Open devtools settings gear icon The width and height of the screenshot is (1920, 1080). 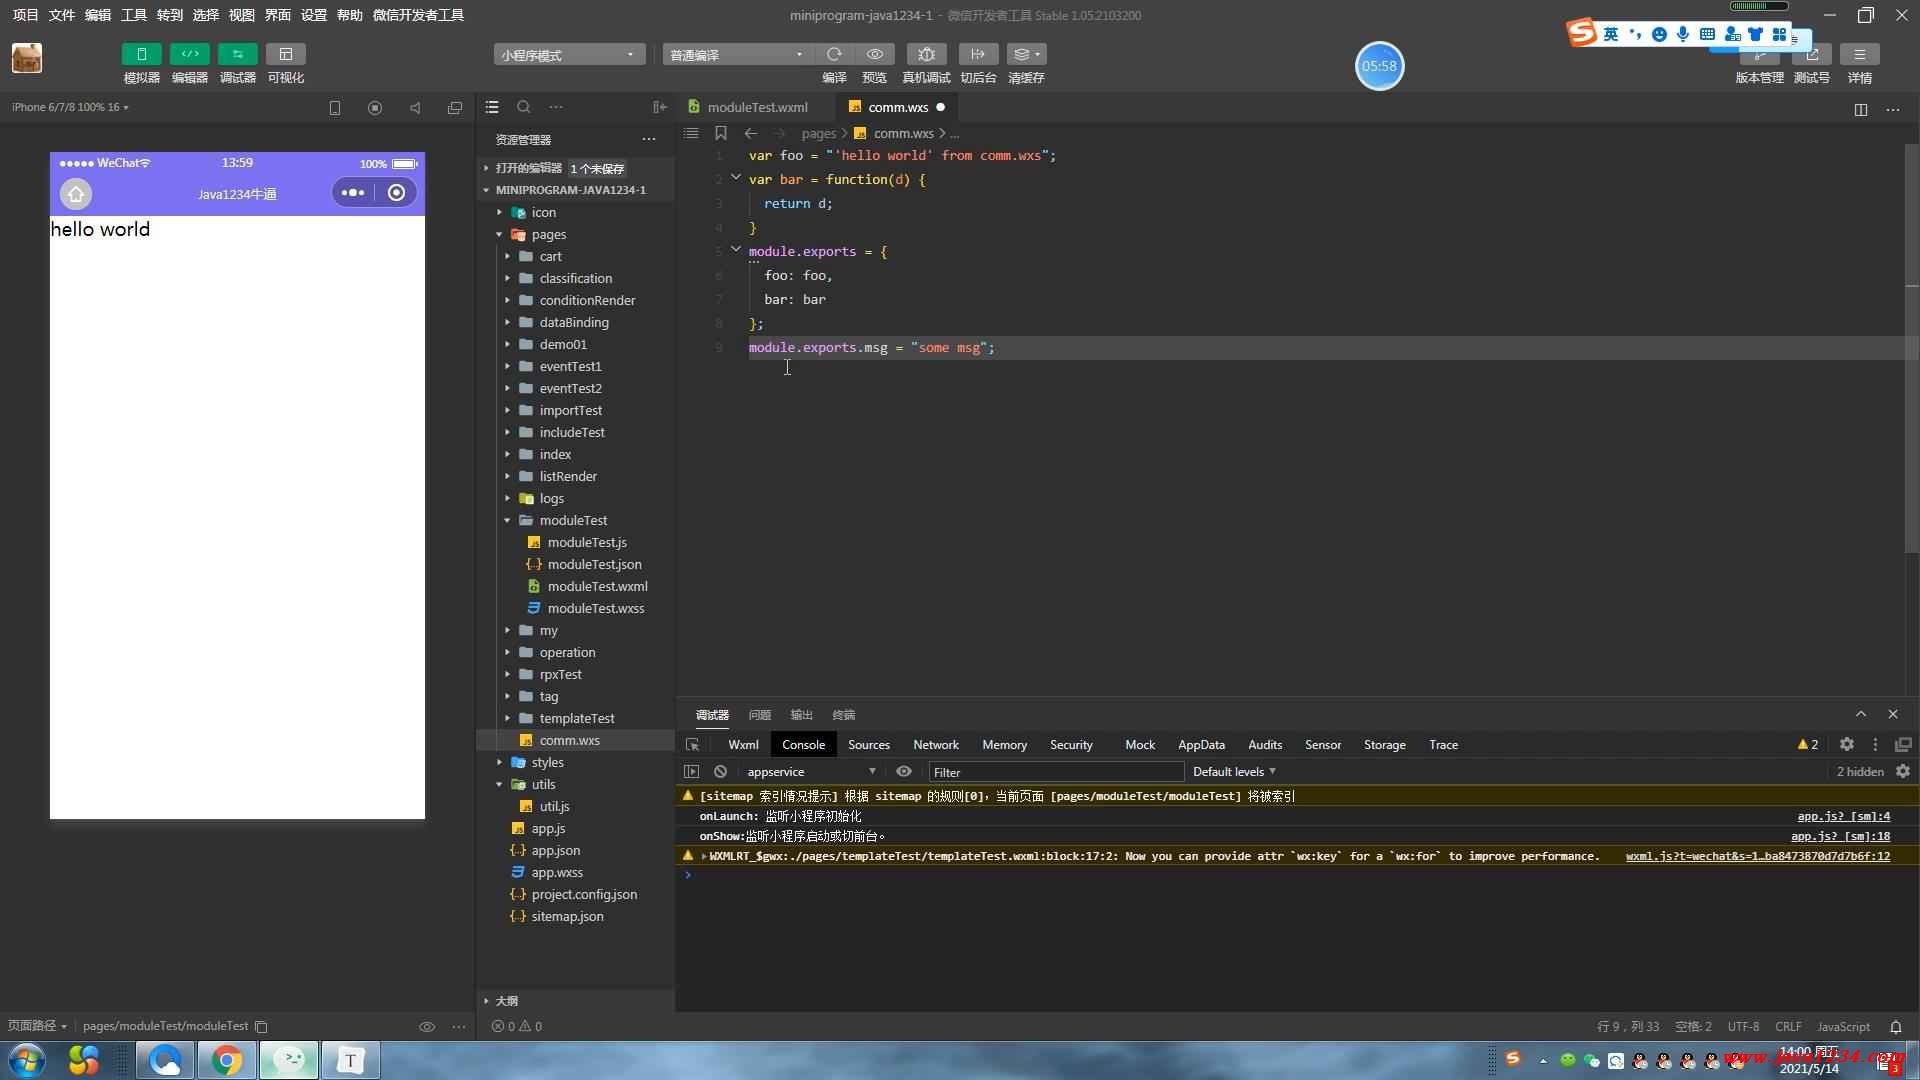(x=1847, y=744)
